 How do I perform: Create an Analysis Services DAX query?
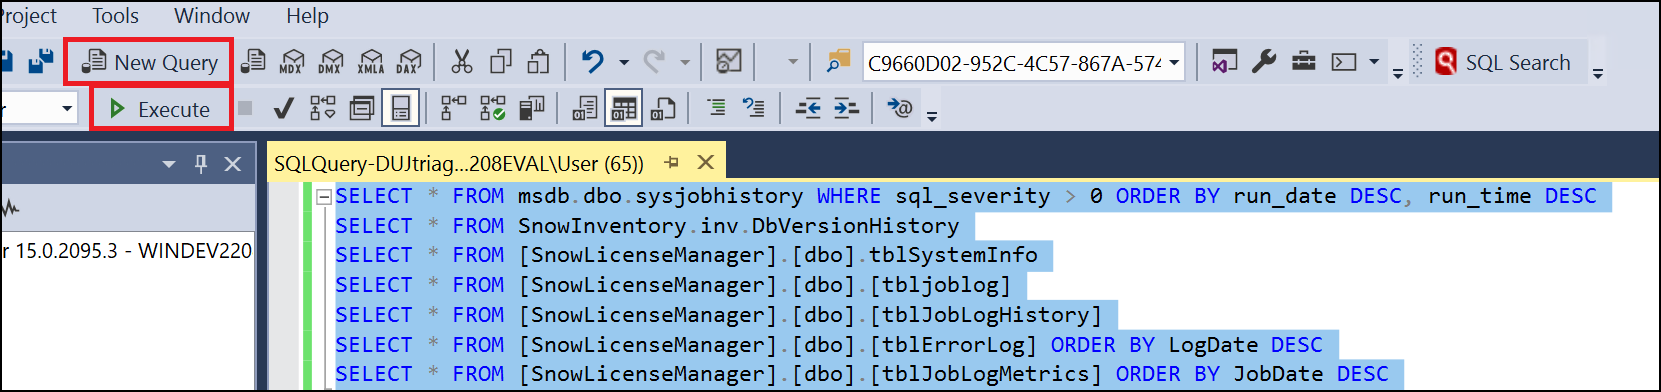[x=409, y=62]
